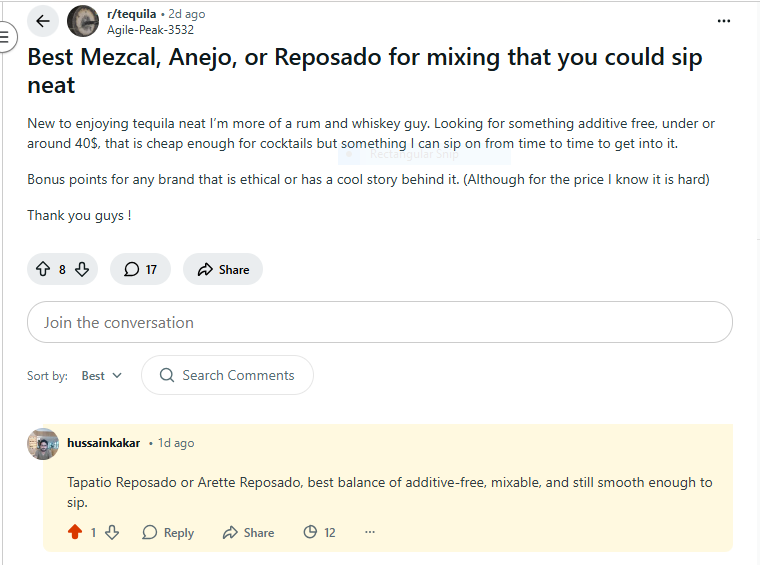Open hussainkakar's profile link
This screenshot has width=760, height=565.
(103, 443)
